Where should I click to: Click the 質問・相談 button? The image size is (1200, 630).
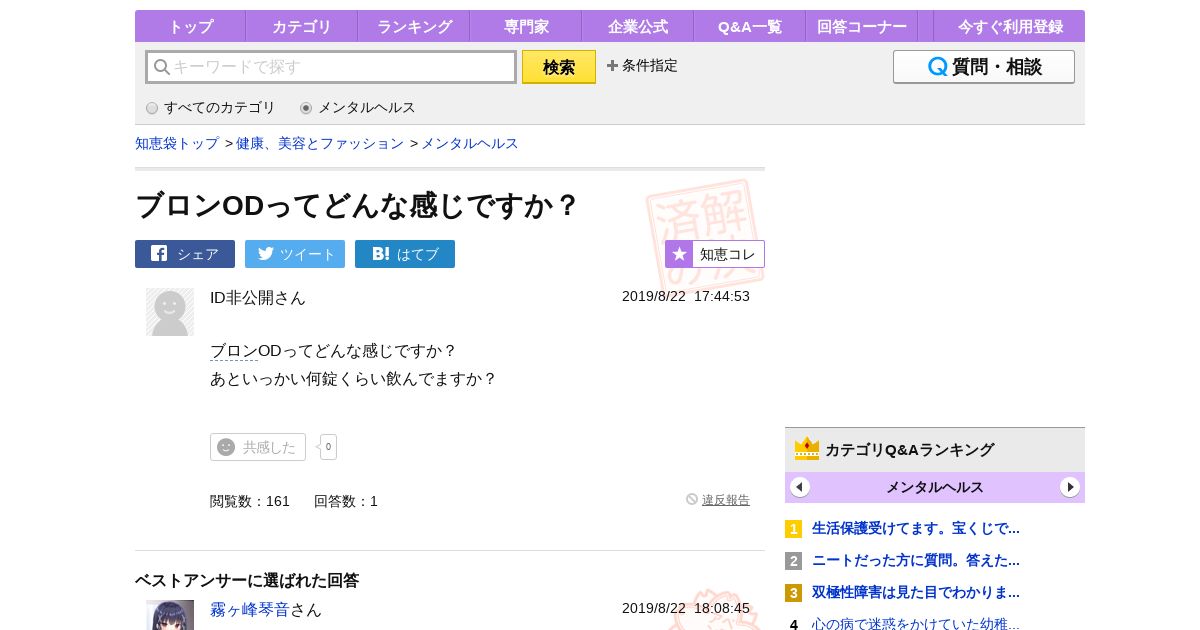point(984,67)
